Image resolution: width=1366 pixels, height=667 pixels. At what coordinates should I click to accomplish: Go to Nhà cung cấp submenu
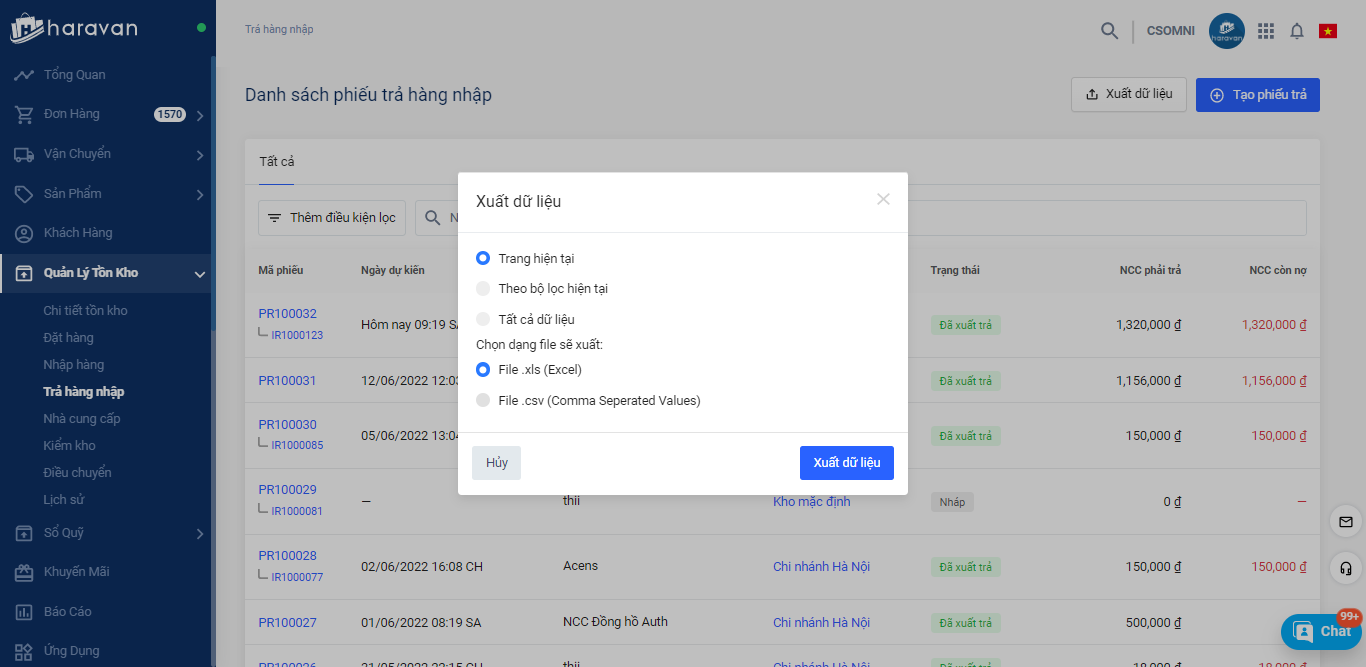[x=82, y=418]
